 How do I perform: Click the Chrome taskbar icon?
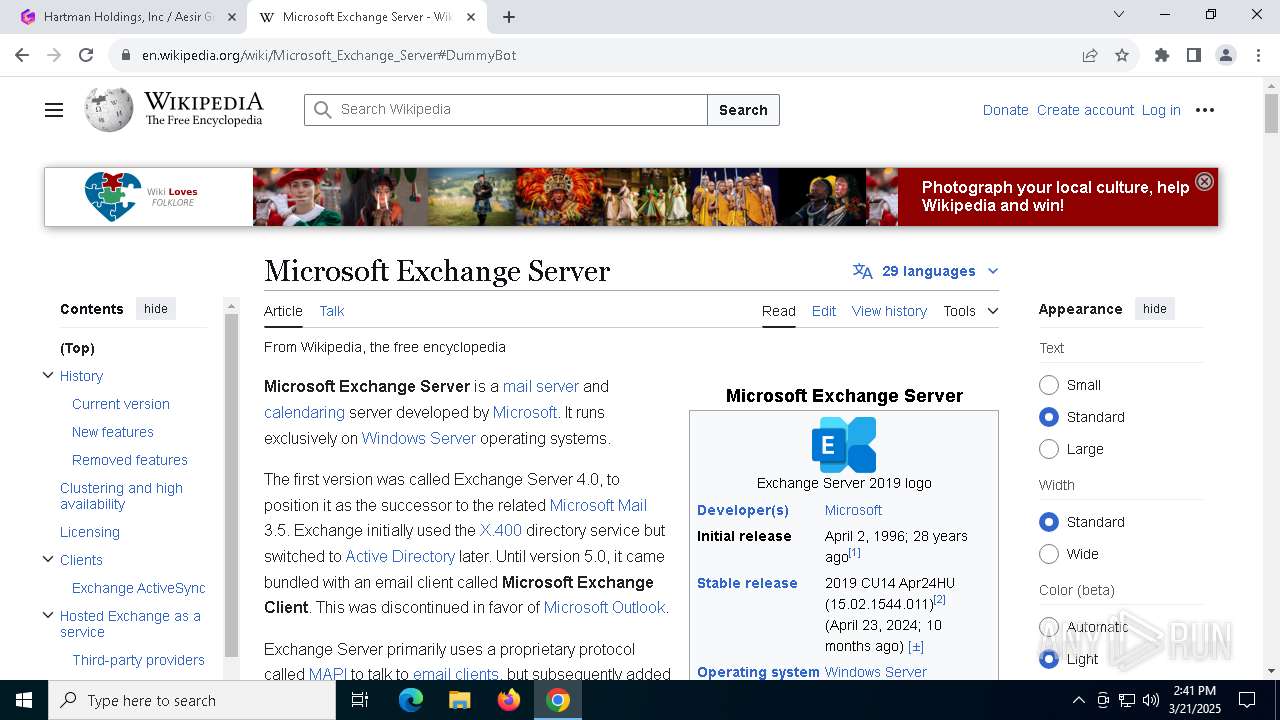[558, 700]
